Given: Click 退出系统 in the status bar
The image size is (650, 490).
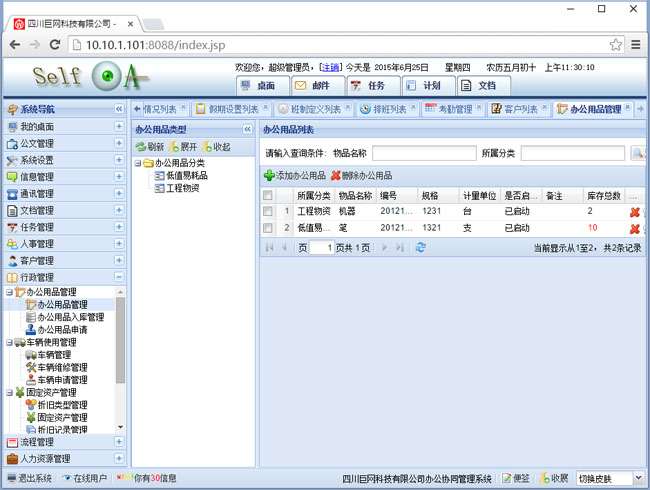Looking at the screenshot, I should coord(30,478).
